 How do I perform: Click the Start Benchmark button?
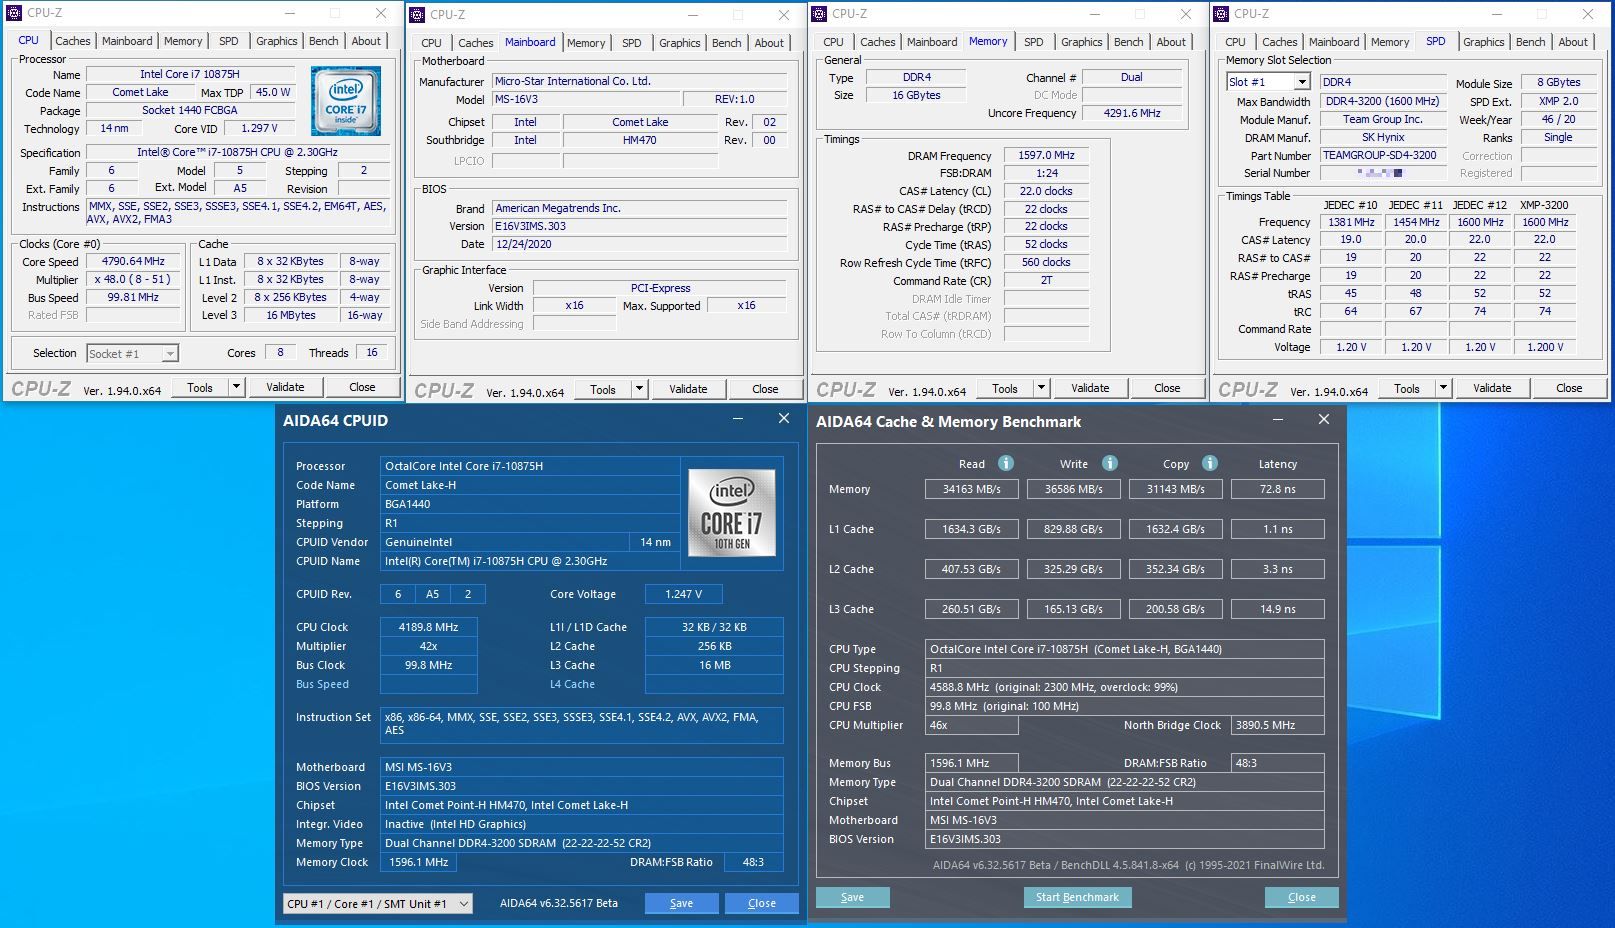tap(1077, 897)
